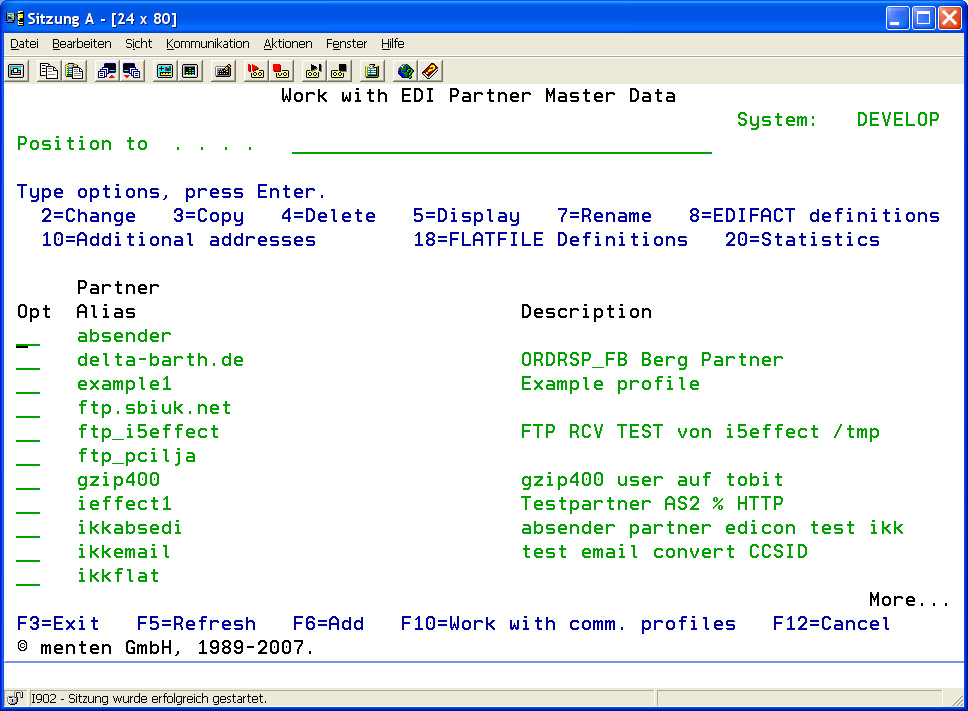
Task: Click the Position to input field
Action: 501,144
